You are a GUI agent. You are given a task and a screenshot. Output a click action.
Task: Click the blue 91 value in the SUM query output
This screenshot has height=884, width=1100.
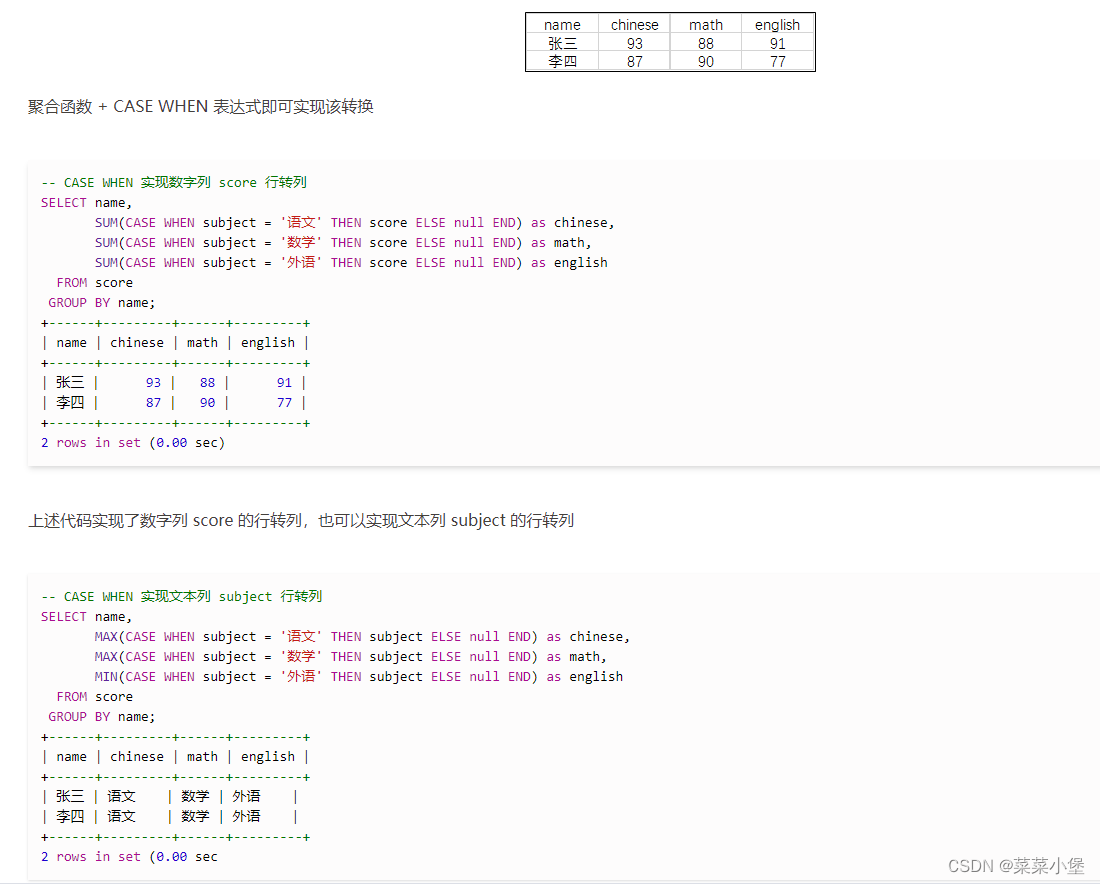pos(283,383)
